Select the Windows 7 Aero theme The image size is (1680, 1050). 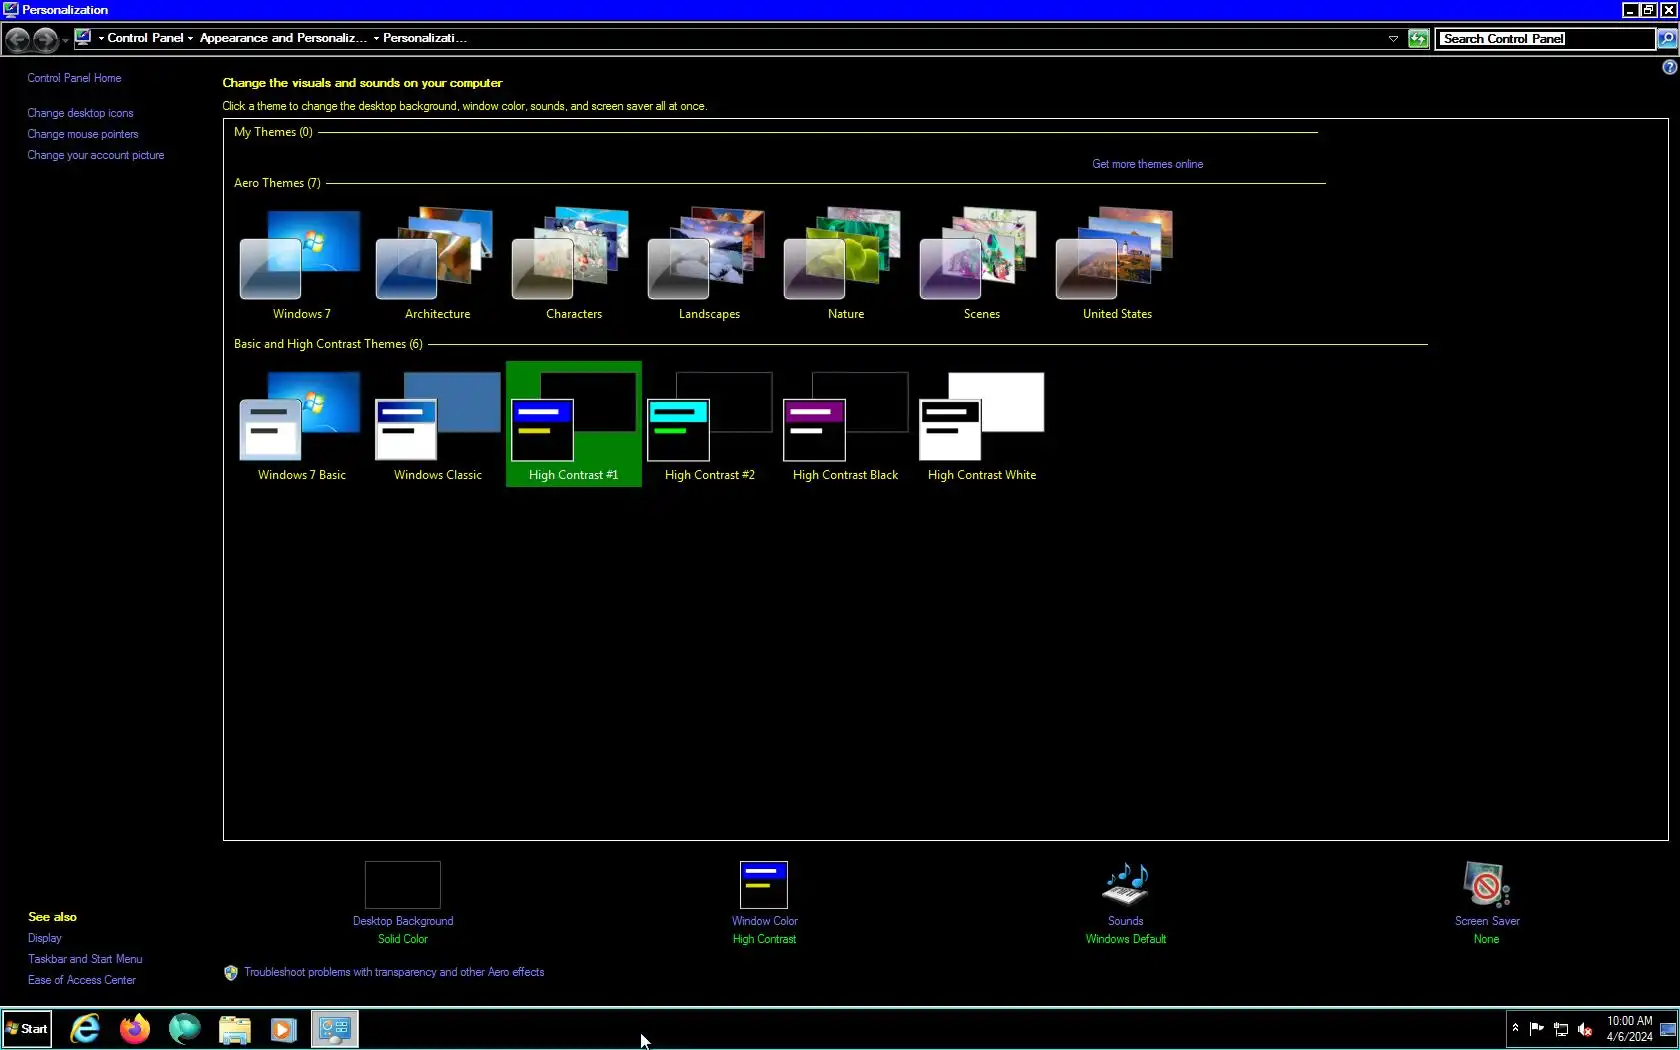301,264
